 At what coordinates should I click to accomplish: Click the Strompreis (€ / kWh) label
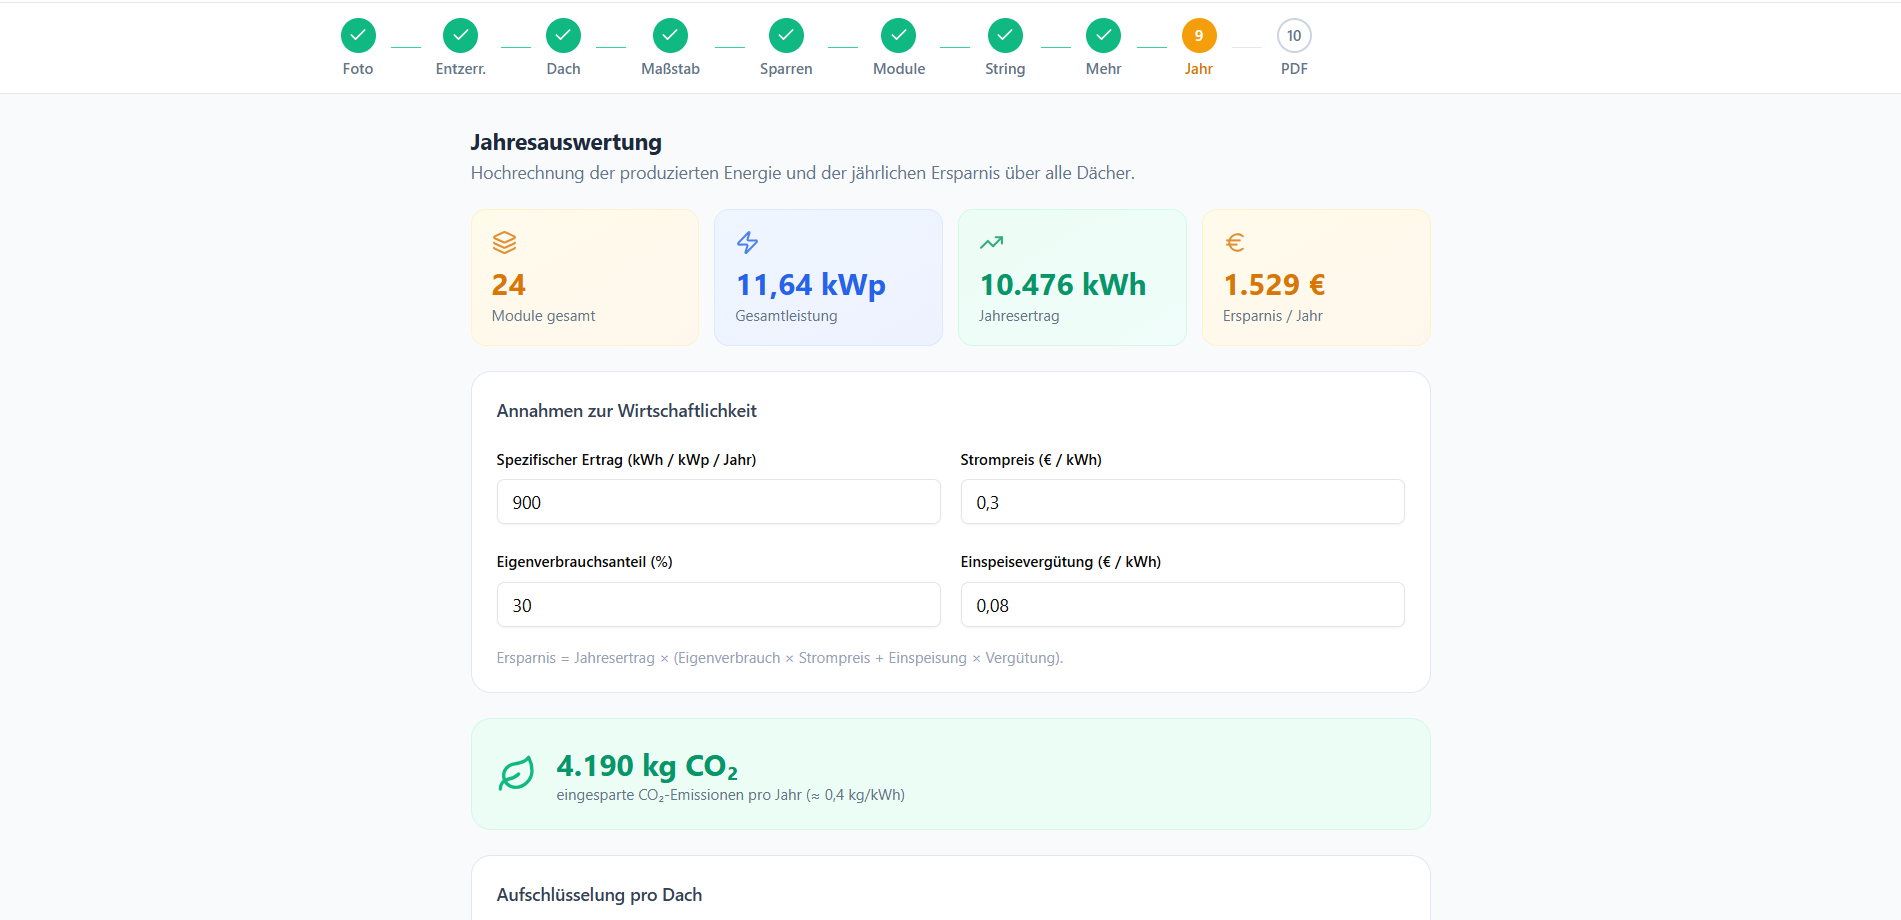(1031, 460)
